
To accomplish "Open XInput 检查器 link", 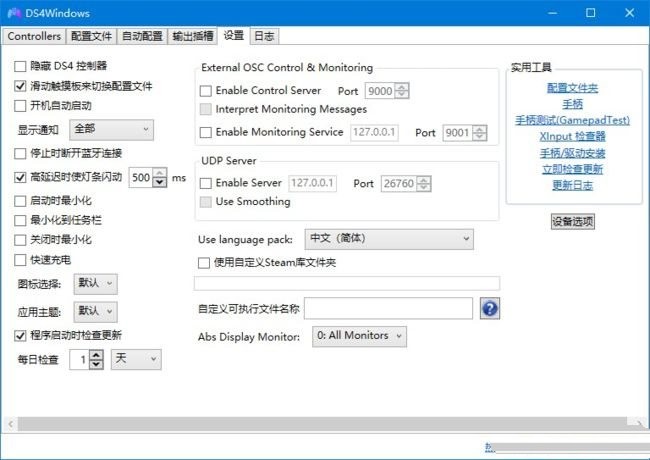I will tap(572, 136).
